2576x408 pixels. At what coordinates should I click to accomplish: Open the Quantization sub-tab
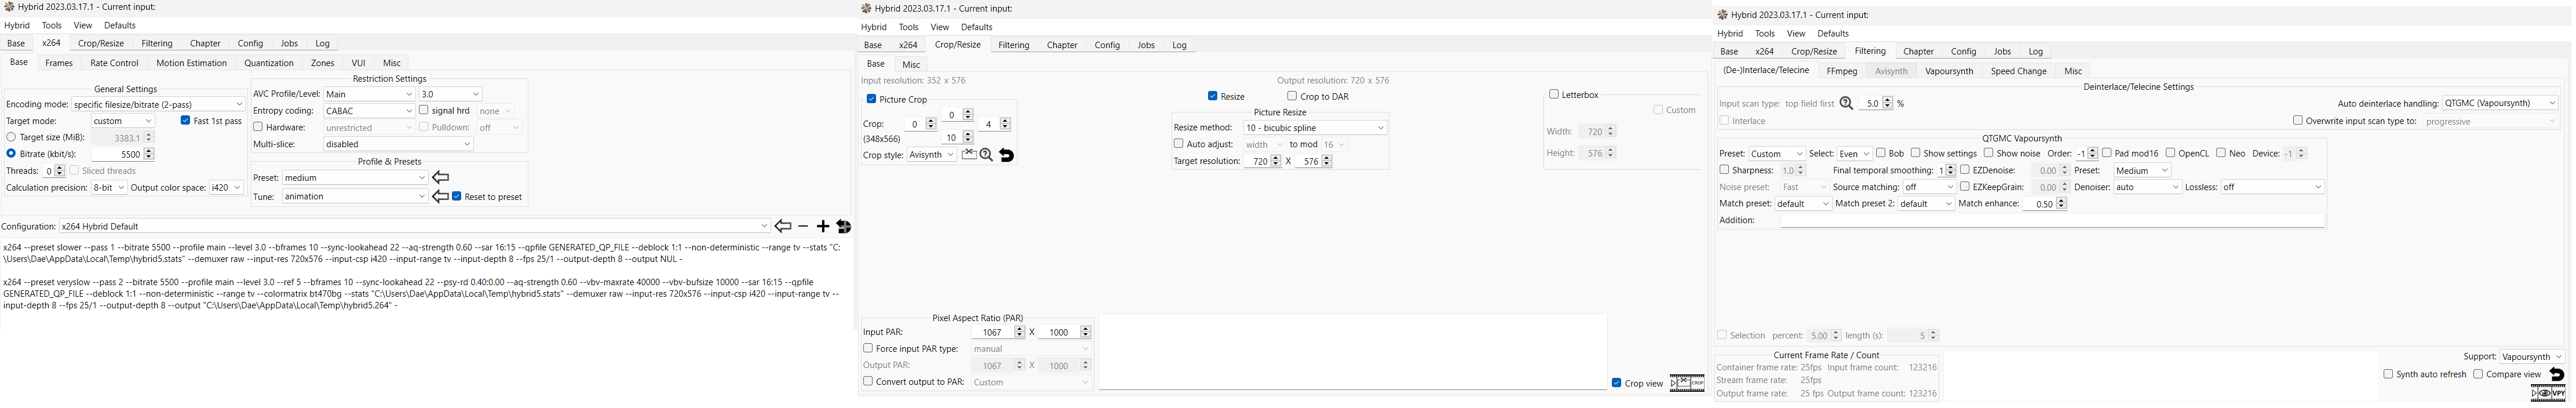click(269, 63)
